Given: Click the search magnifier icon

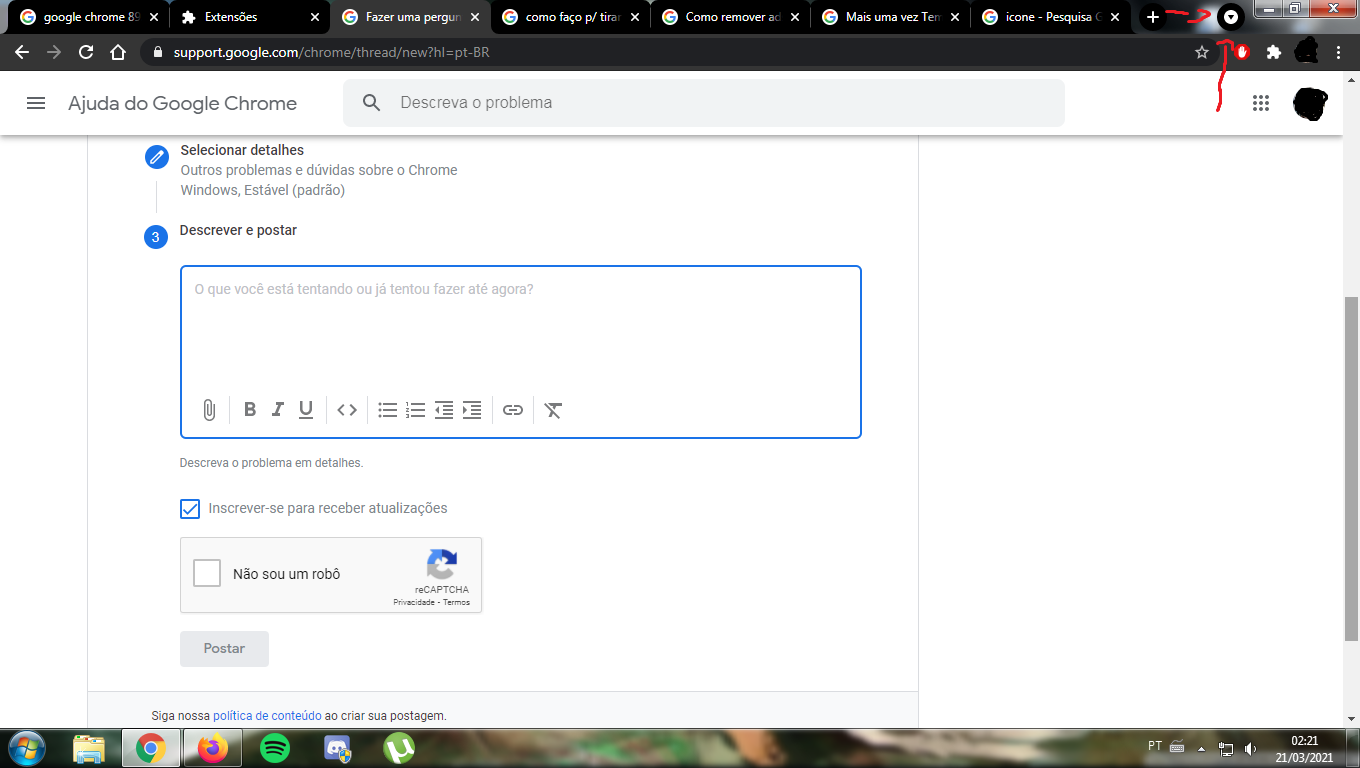Looking at the screenshot, I should coord(371,102).
